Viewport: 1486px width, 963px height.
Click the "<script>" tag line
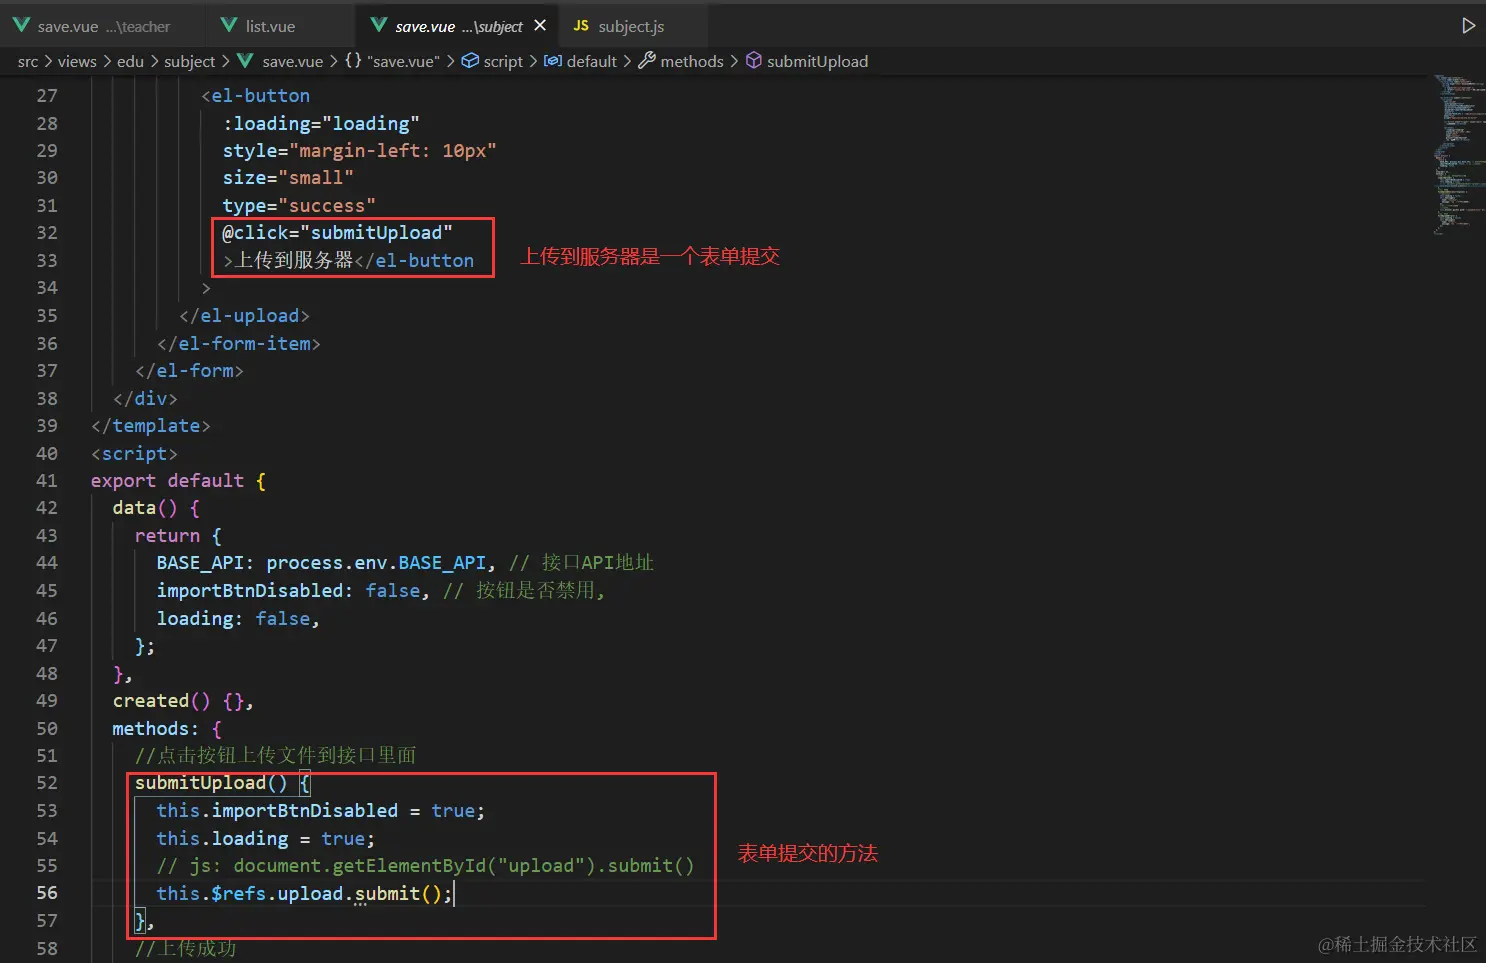pos(134,454)
